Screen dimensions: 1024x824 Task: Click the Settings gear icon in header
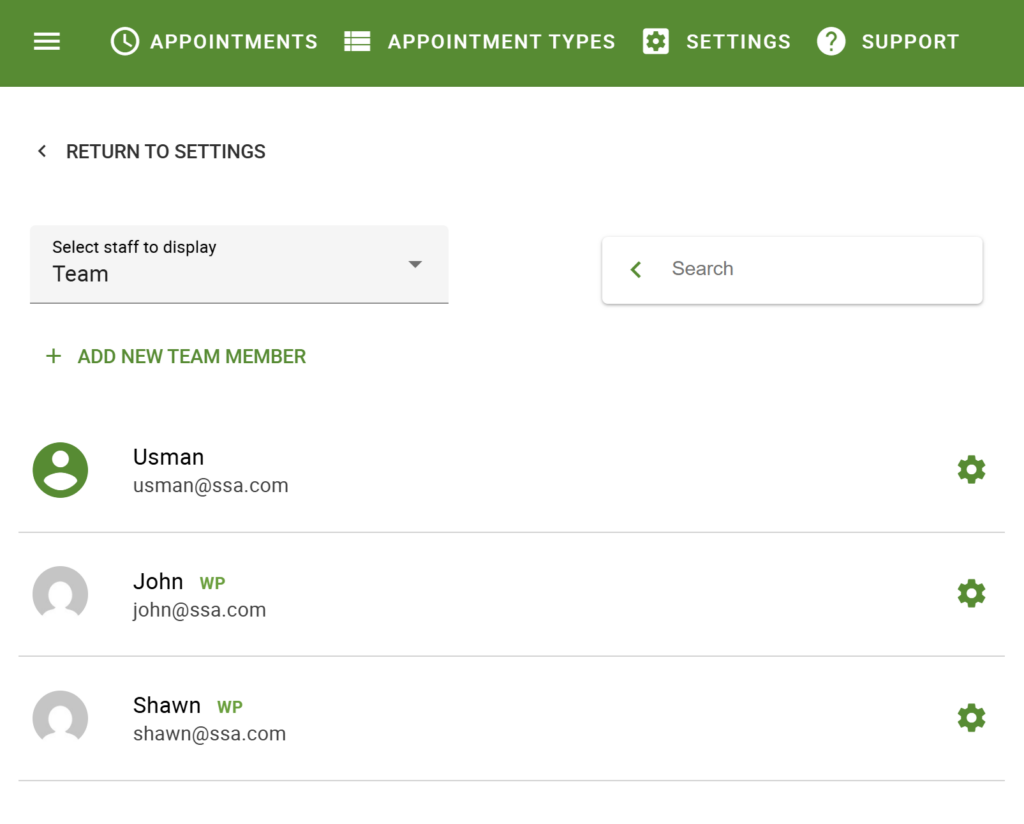click(x=656, y=42)
